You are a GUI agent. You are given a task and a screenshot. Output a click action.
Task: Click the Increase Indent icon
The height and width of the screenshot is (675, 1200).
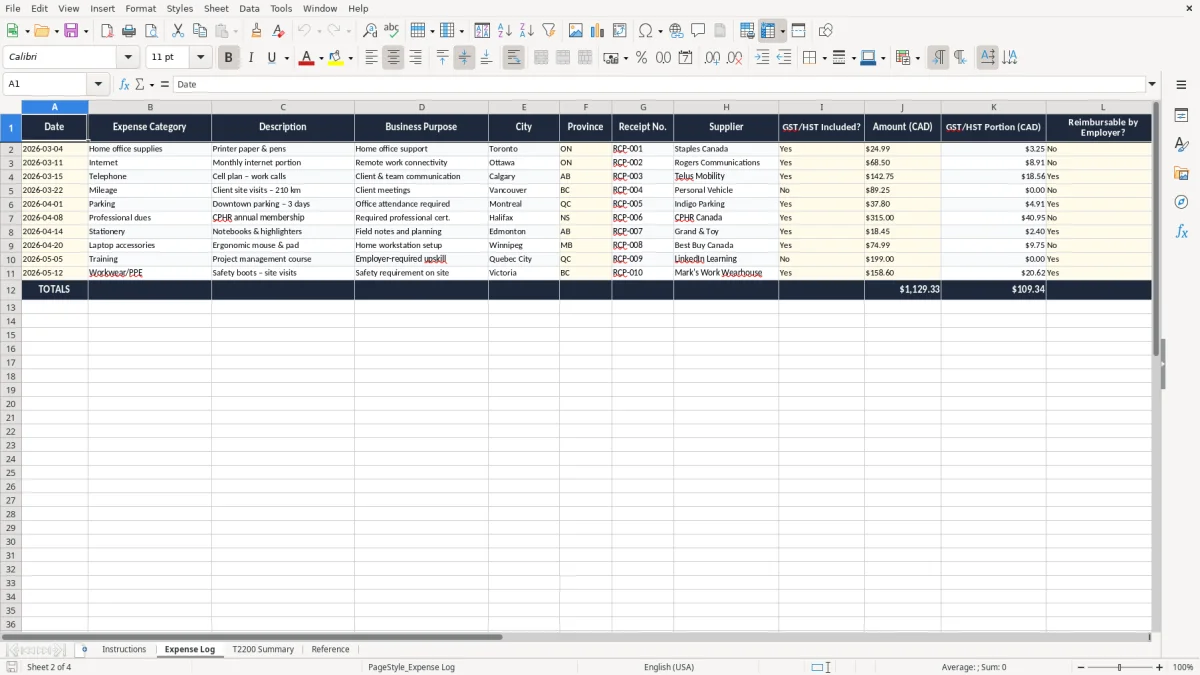762,58
